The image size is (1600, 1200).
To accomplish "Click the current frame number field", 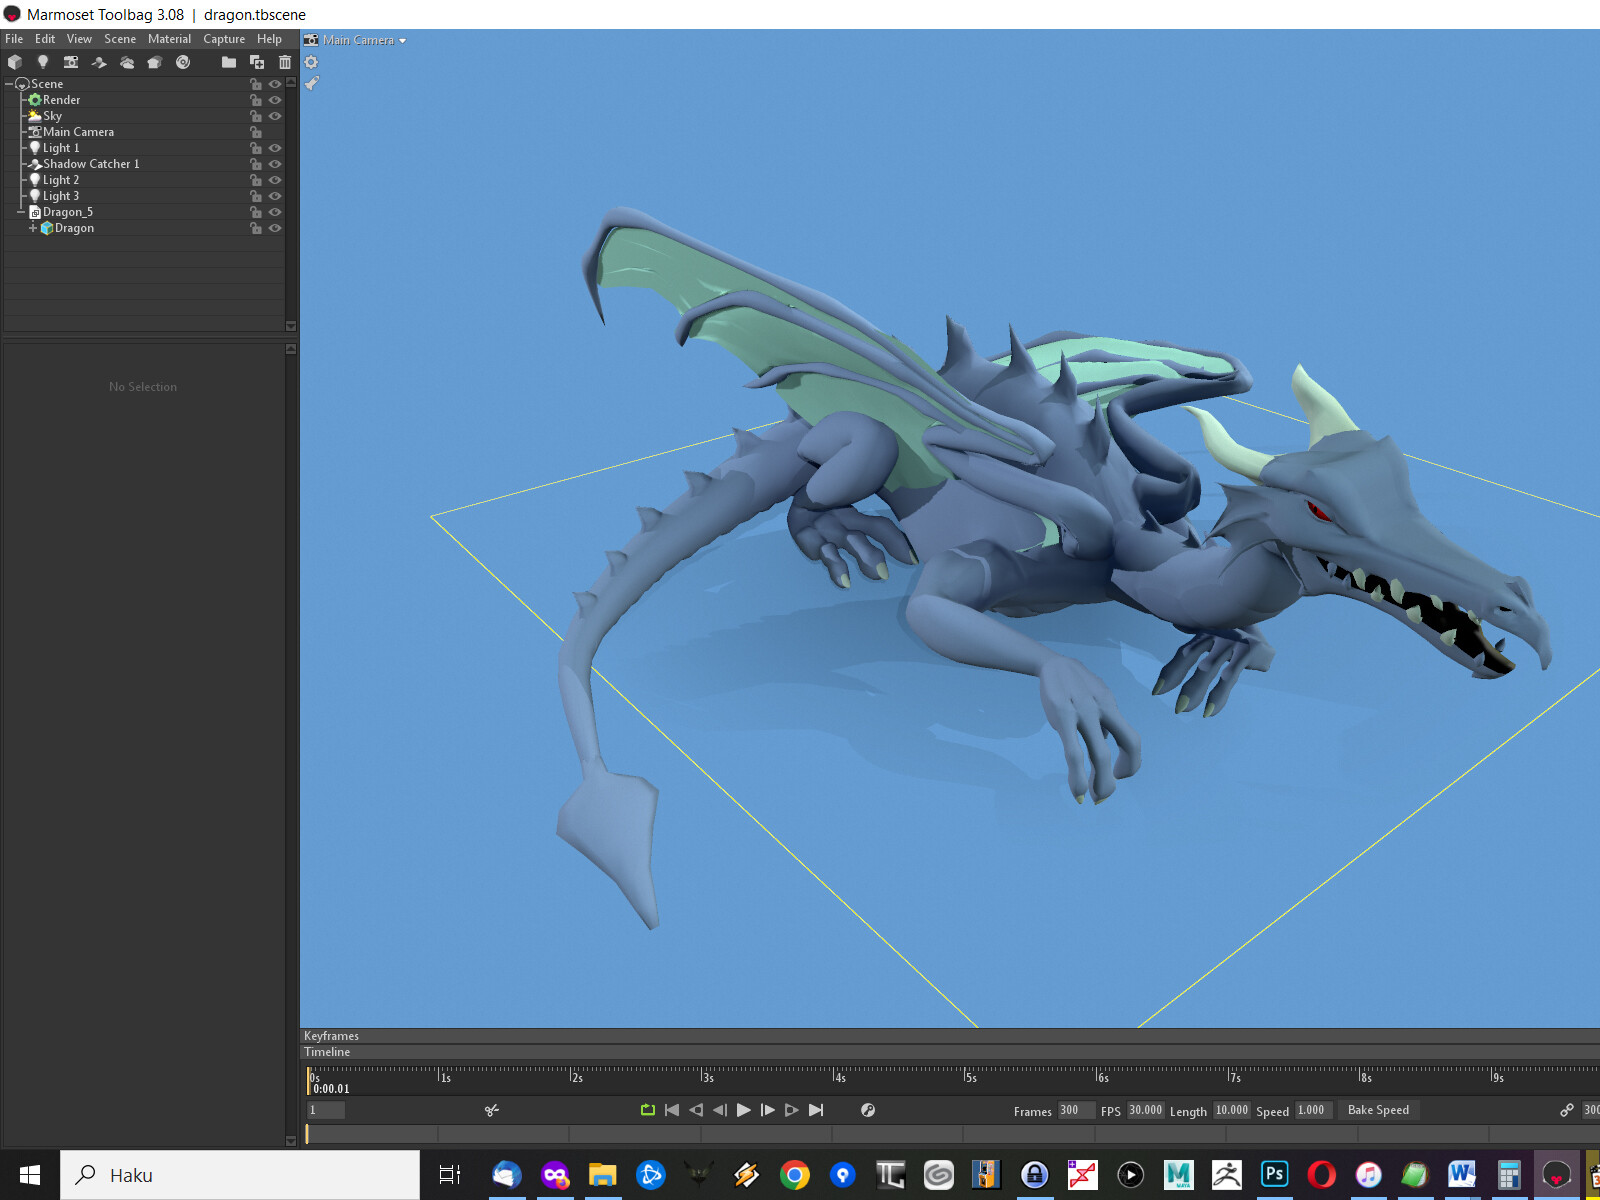I will tap(326, 1110).
